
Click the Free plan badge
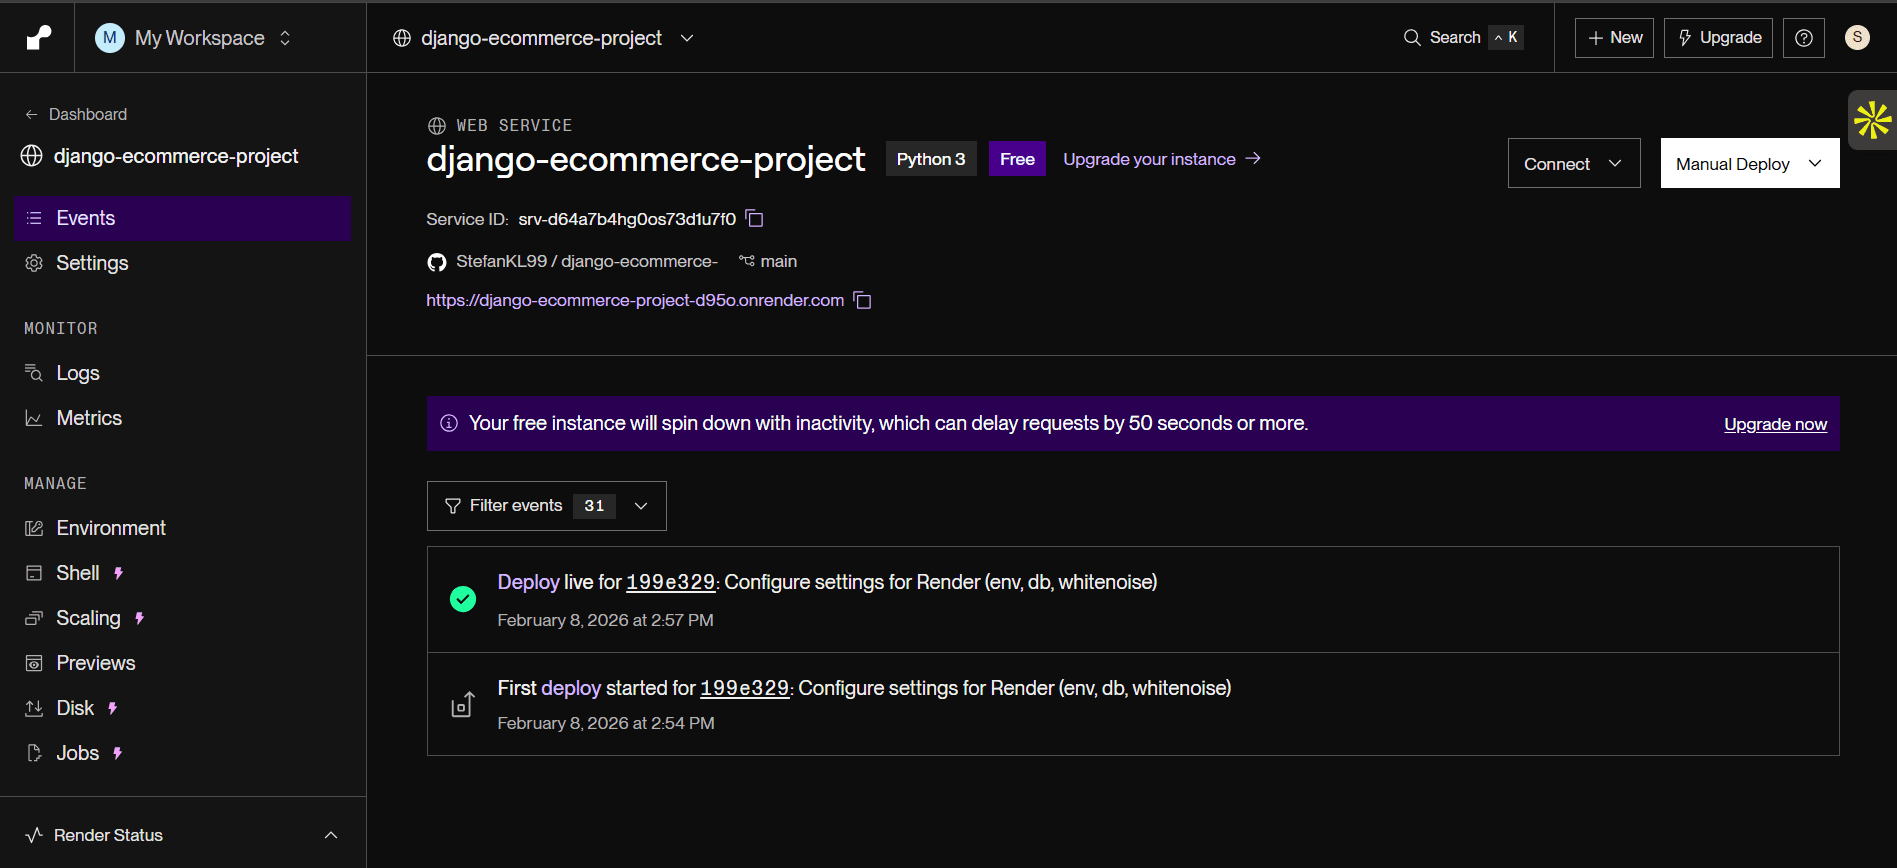(x=1017, y=159)
